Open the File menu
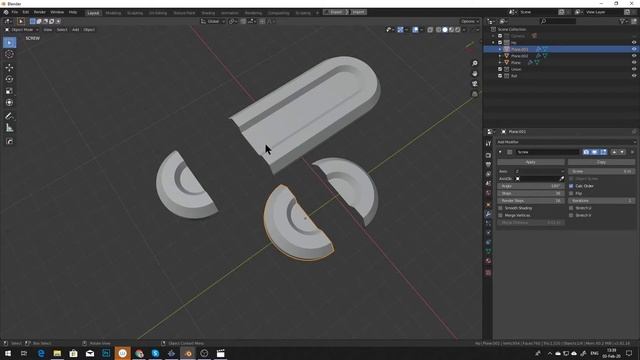The height and width of the screenshot is (360, 640). click(15, 12)
